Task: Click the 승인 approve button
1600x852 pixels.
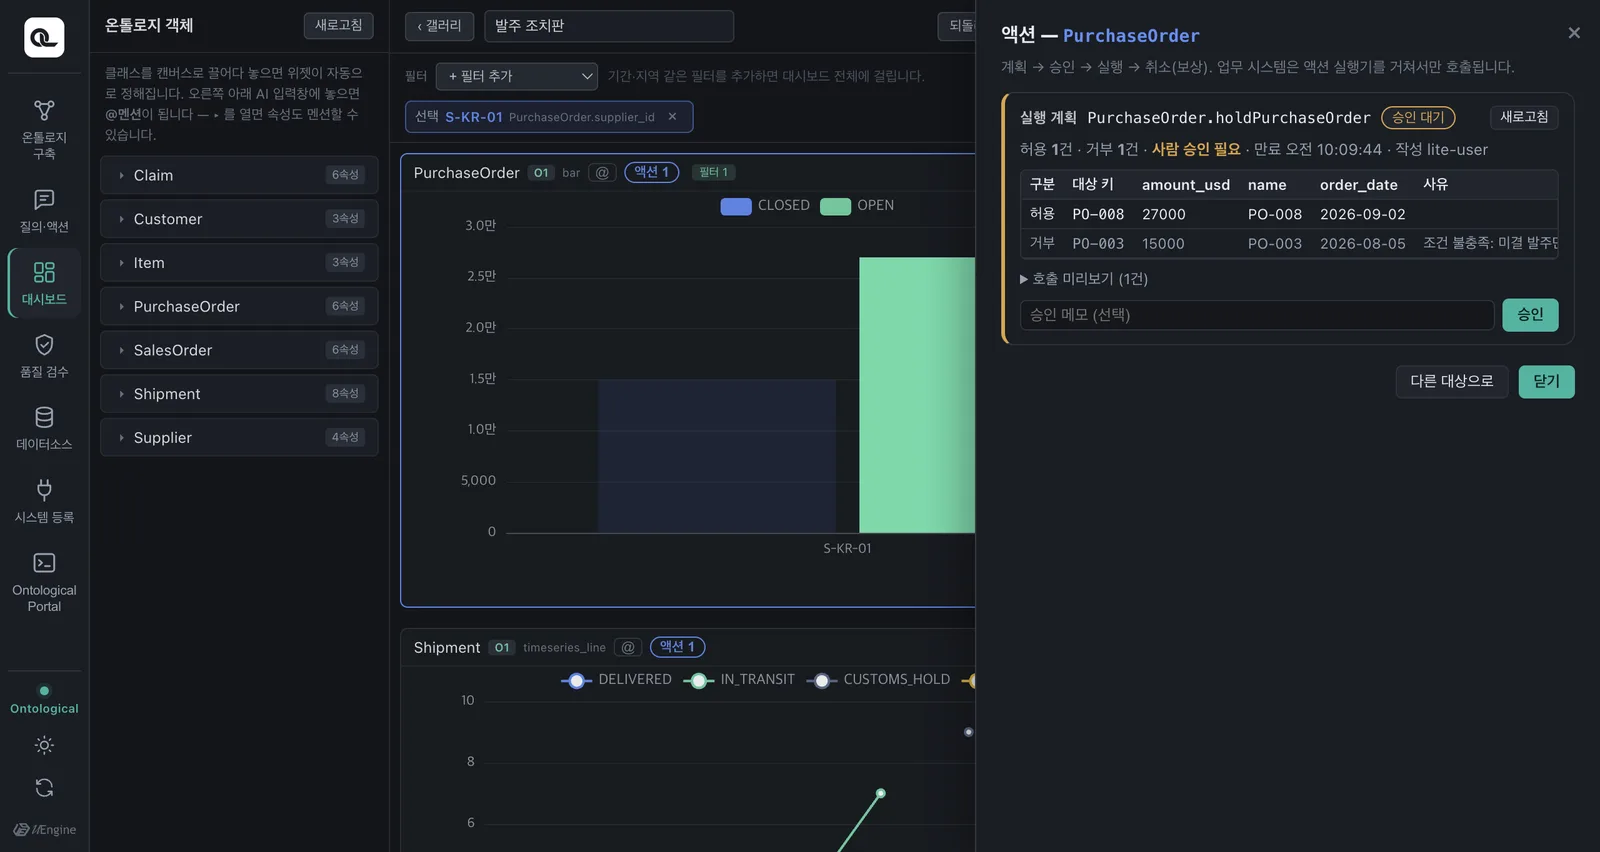Action: pos(1530,315)
